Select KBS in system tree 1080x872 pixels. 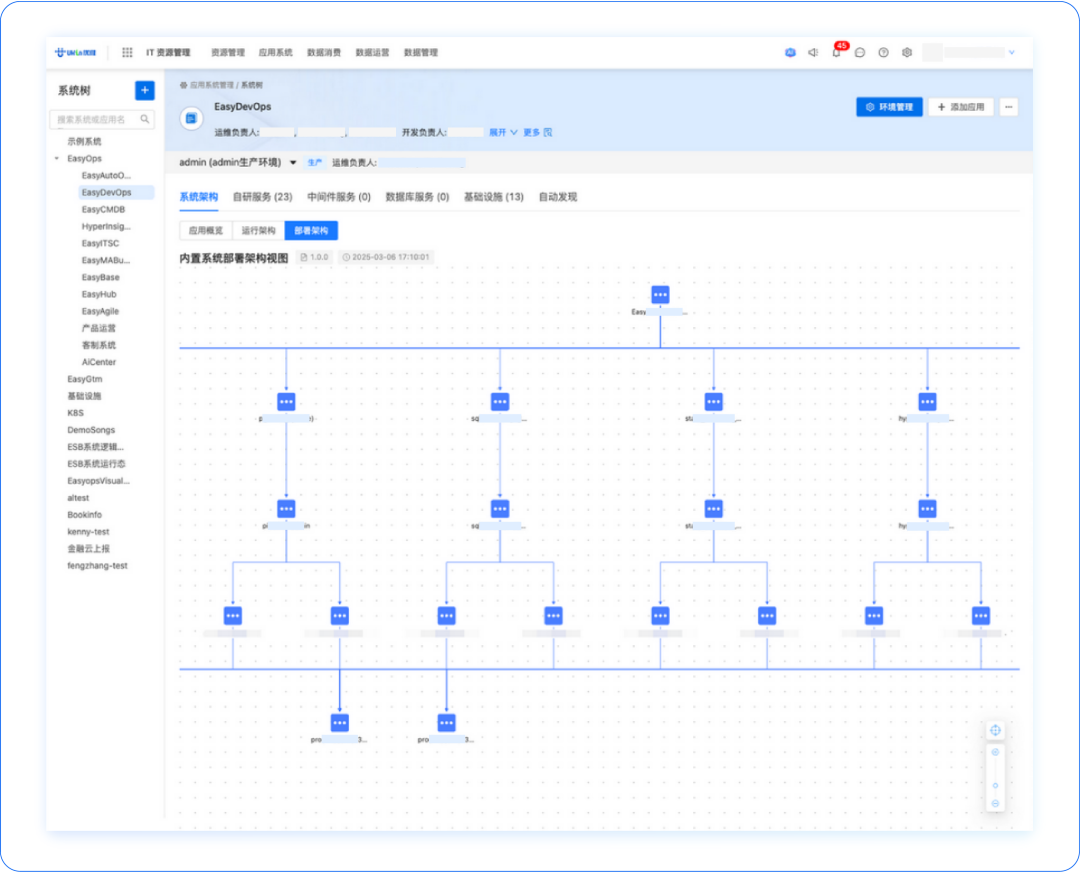[x=76, y=413]
